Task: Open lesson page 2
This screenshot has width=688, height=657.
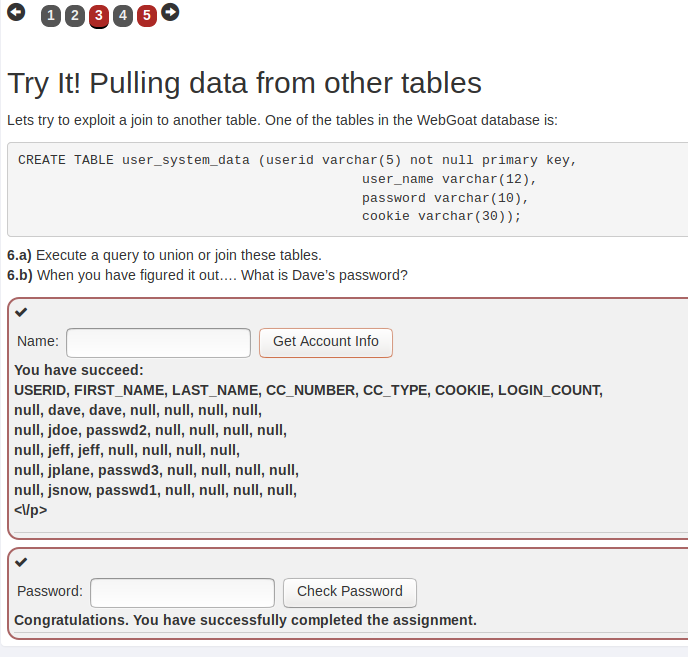Action: (75, 16)
